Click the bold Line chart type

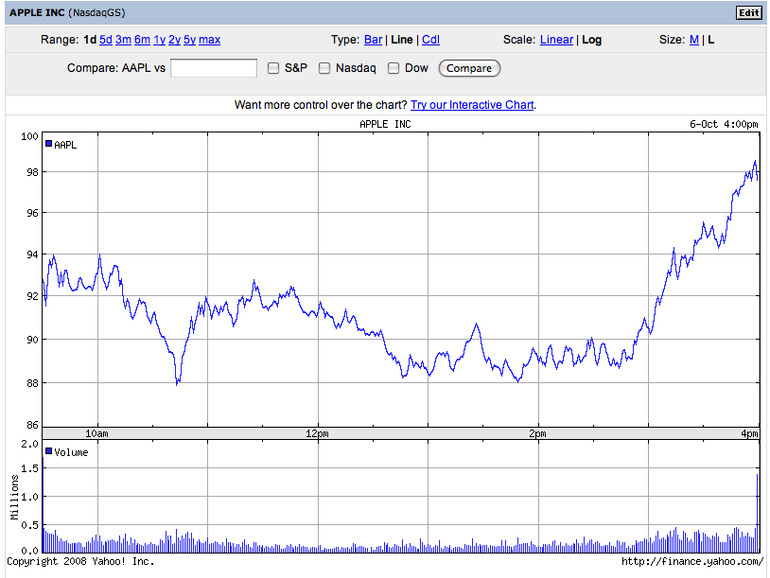pos(402,40)
